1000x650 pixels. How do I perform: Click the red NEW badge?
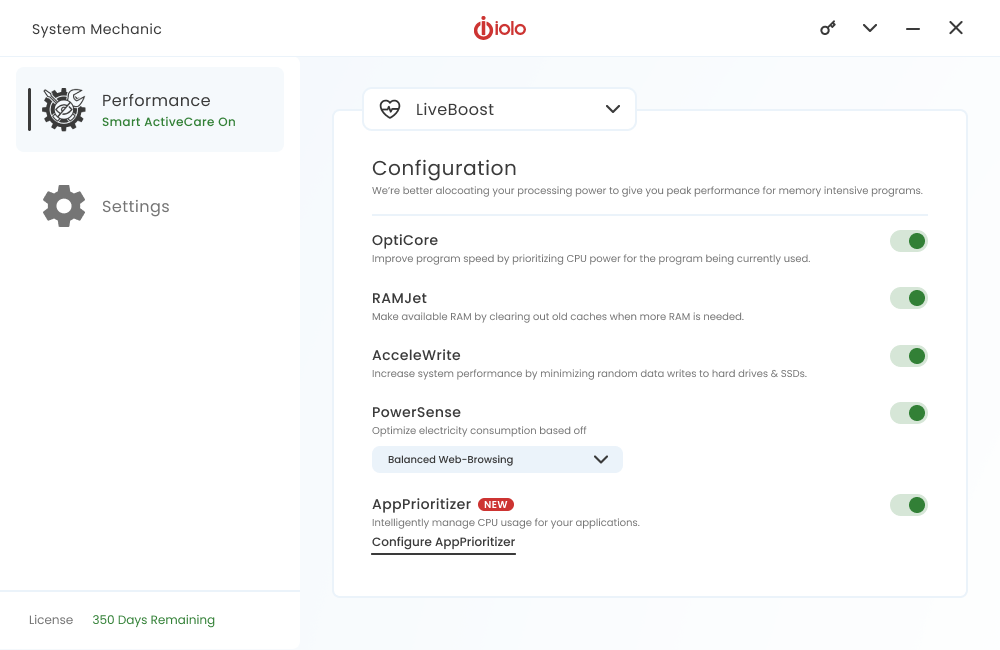(x=496, y=505)
